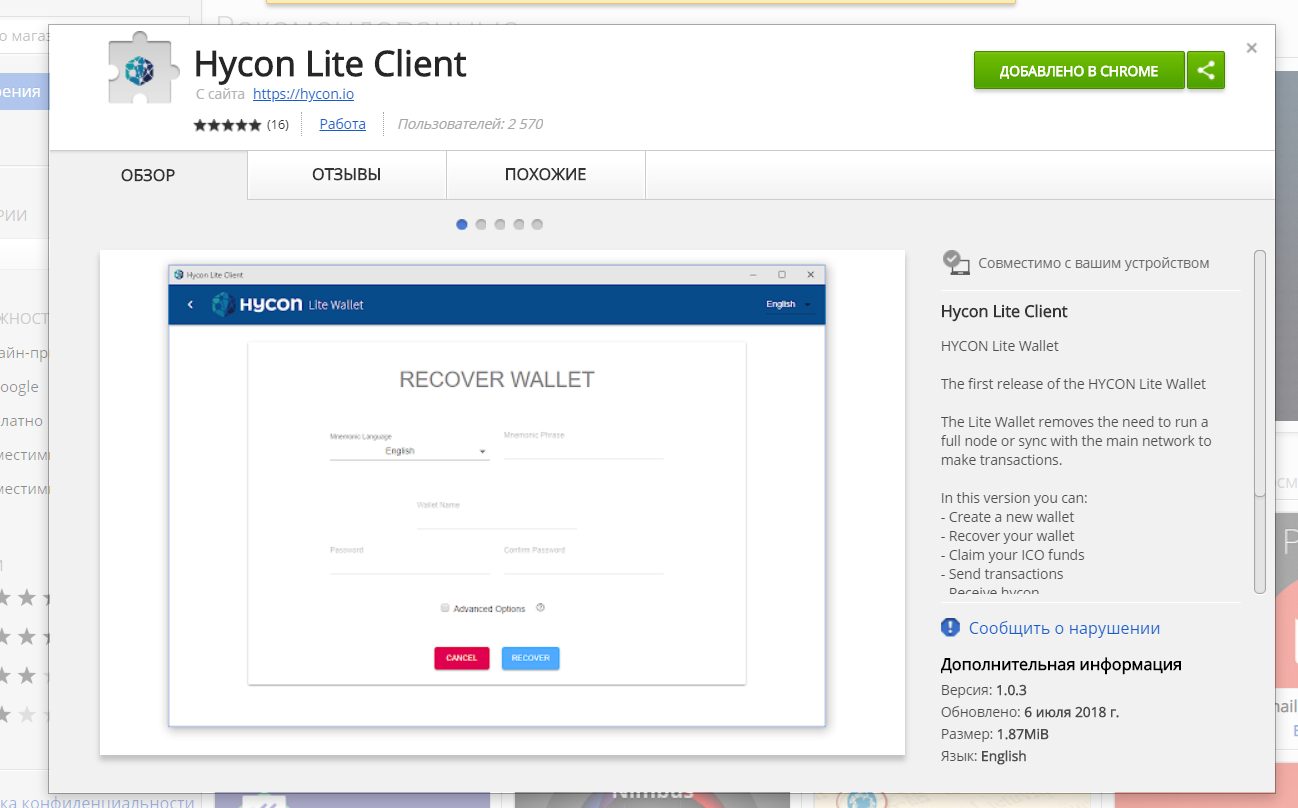Click the "Lite Wallet" label in the wallet header
1298x808 pixels.
(336, 305)
